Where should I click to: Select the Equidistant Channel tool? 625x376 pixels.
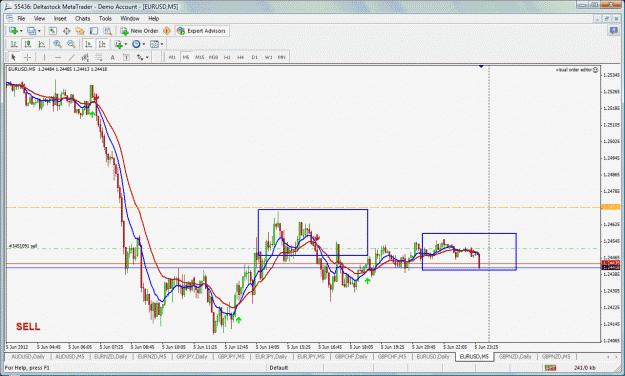pos(85,57)
